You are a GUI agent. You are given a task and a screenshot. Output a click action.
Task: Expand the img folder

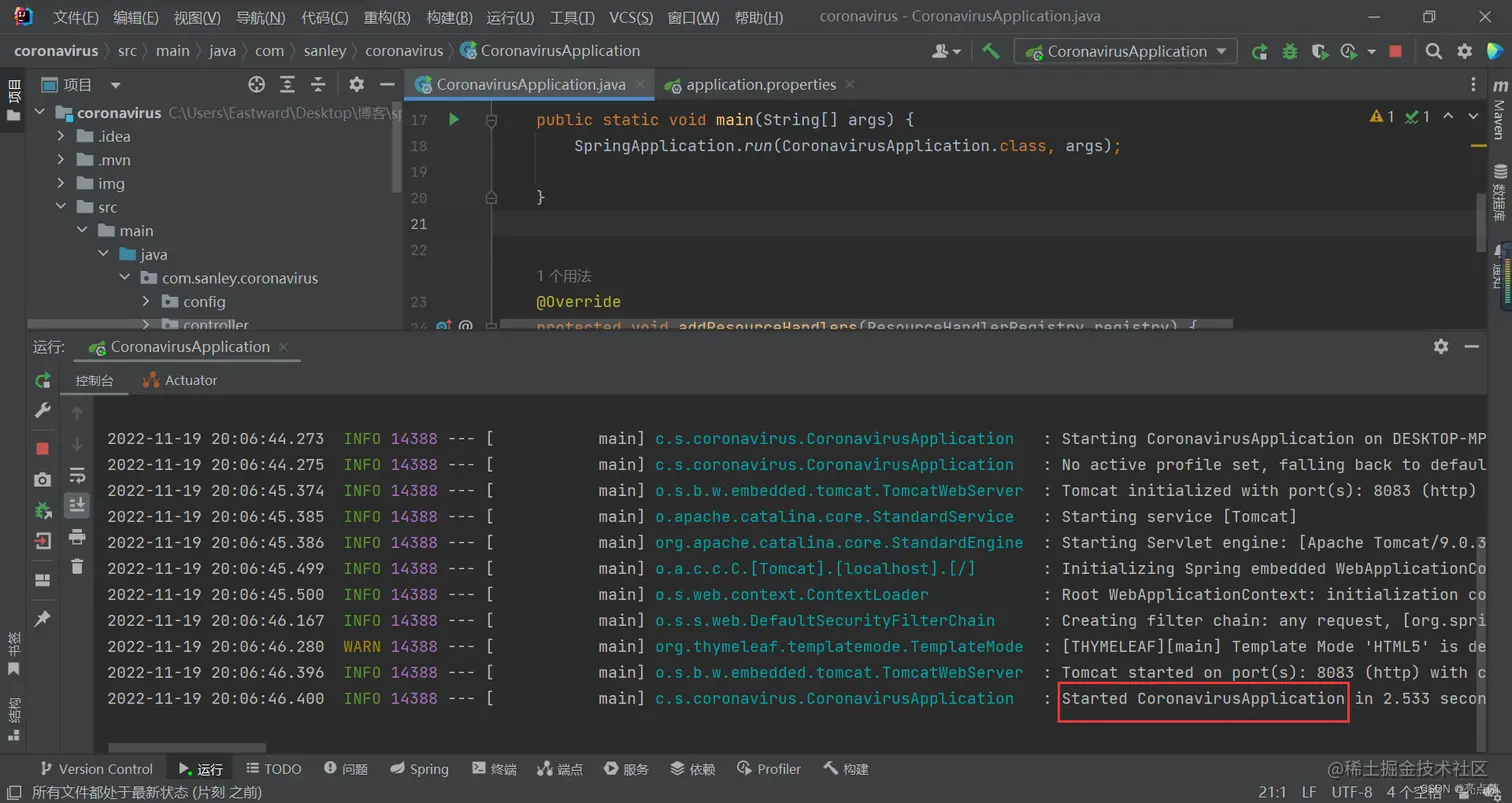pos(61,183)
